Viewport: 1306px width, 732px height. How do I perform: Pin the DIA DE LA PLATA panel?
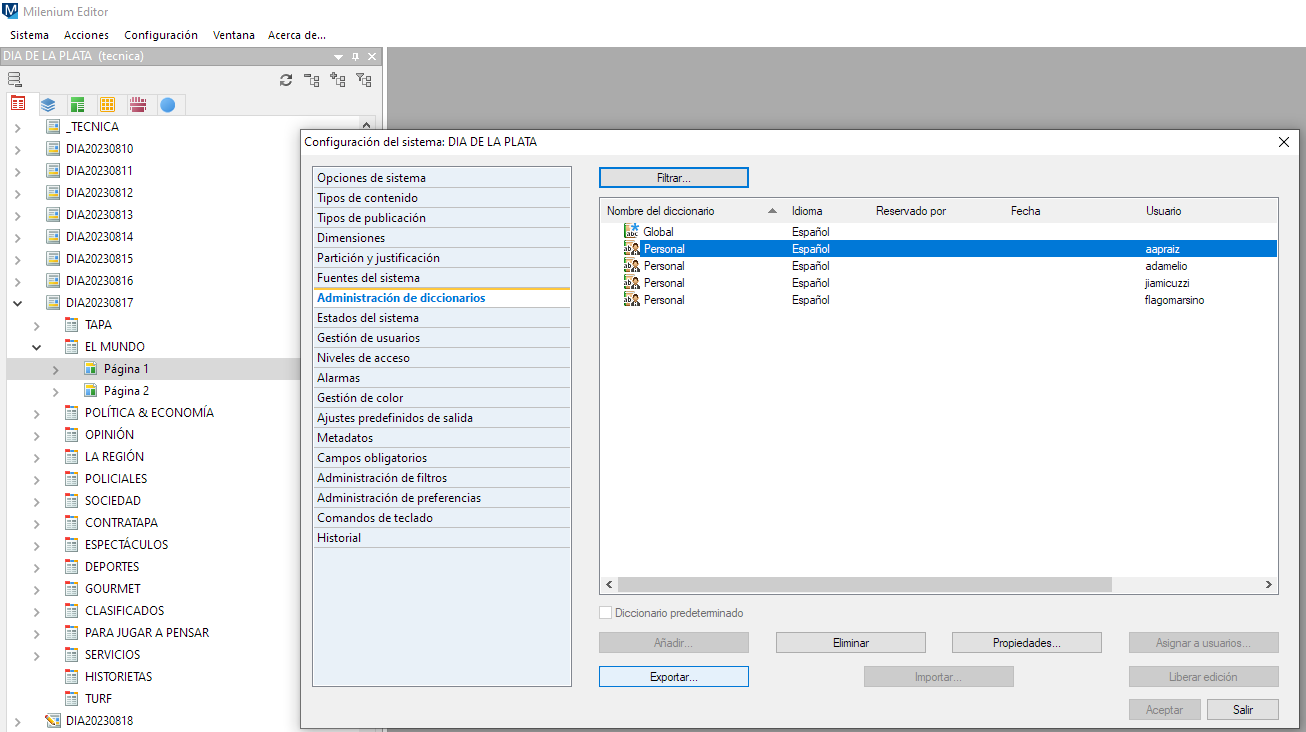355,57
